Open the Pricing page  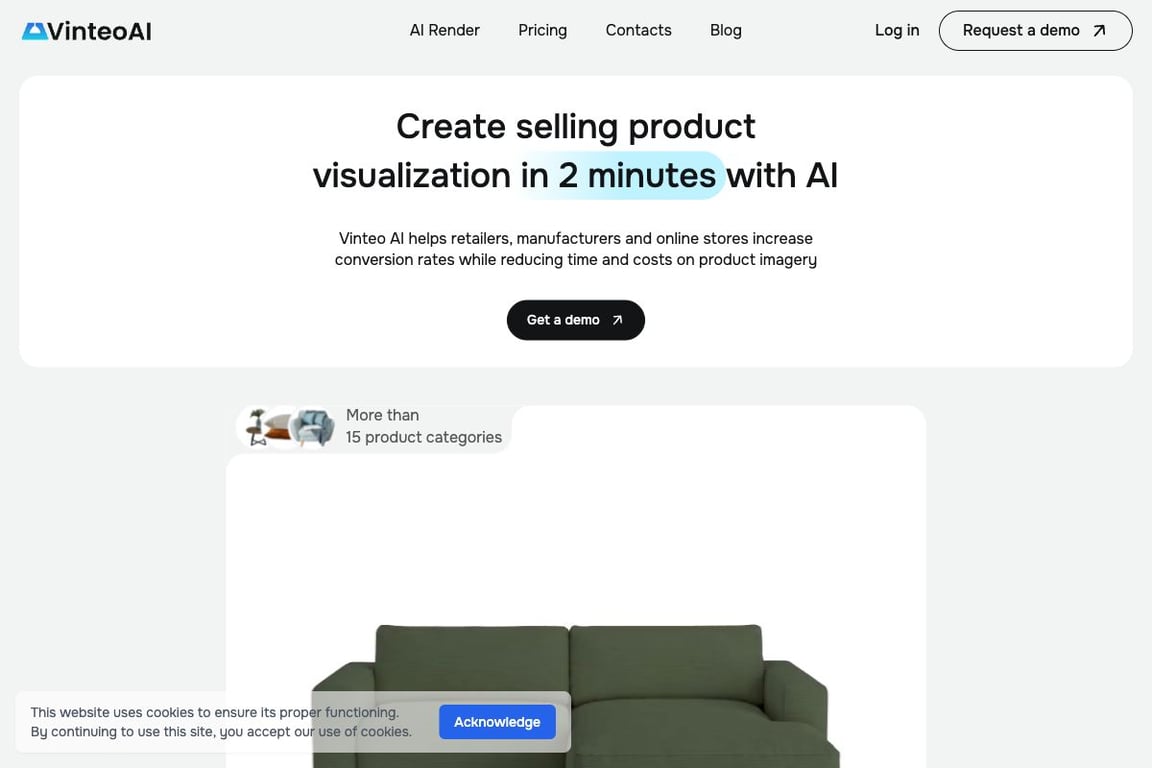(x=542, y=30)
